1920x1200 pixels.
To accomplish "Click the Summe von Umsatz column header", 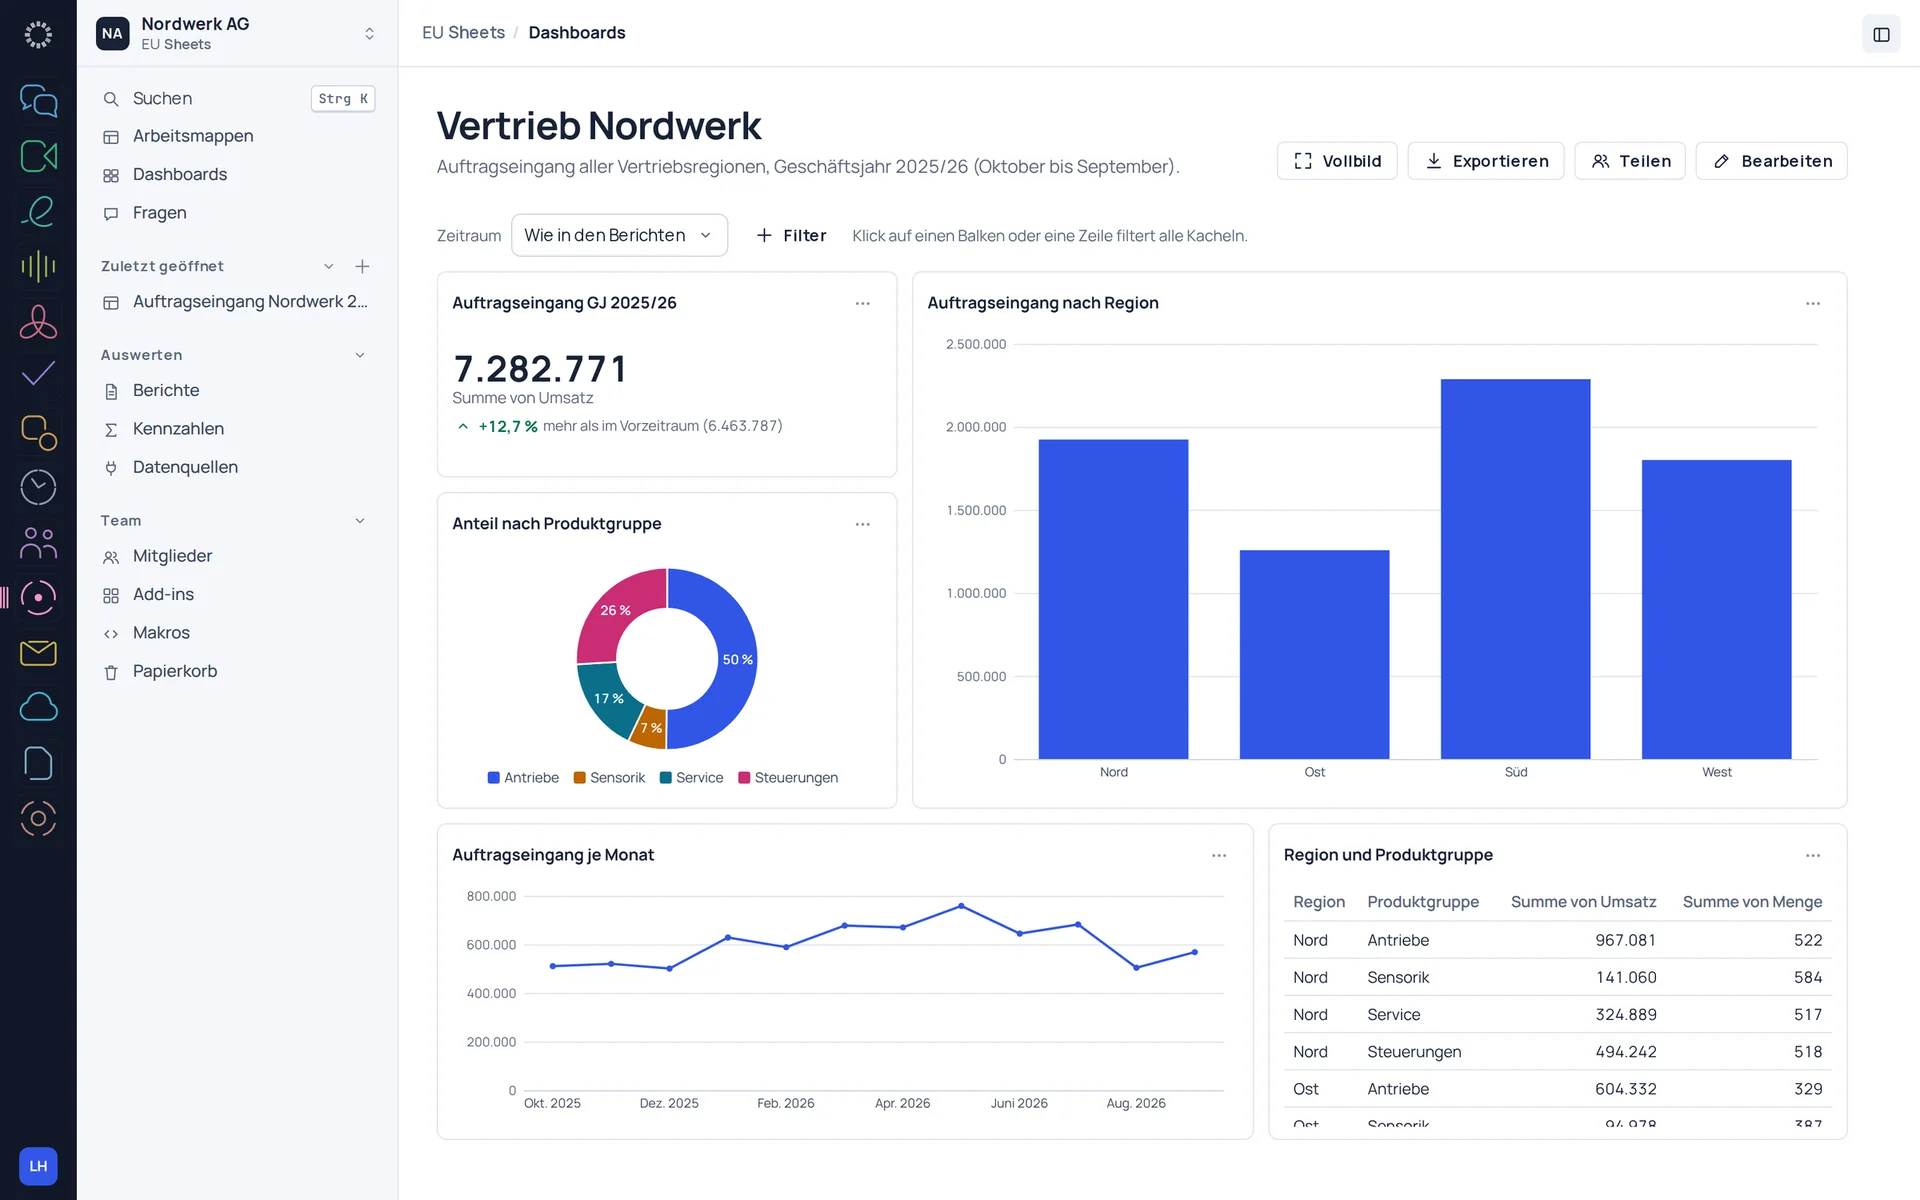I will tap(1583, 902).
